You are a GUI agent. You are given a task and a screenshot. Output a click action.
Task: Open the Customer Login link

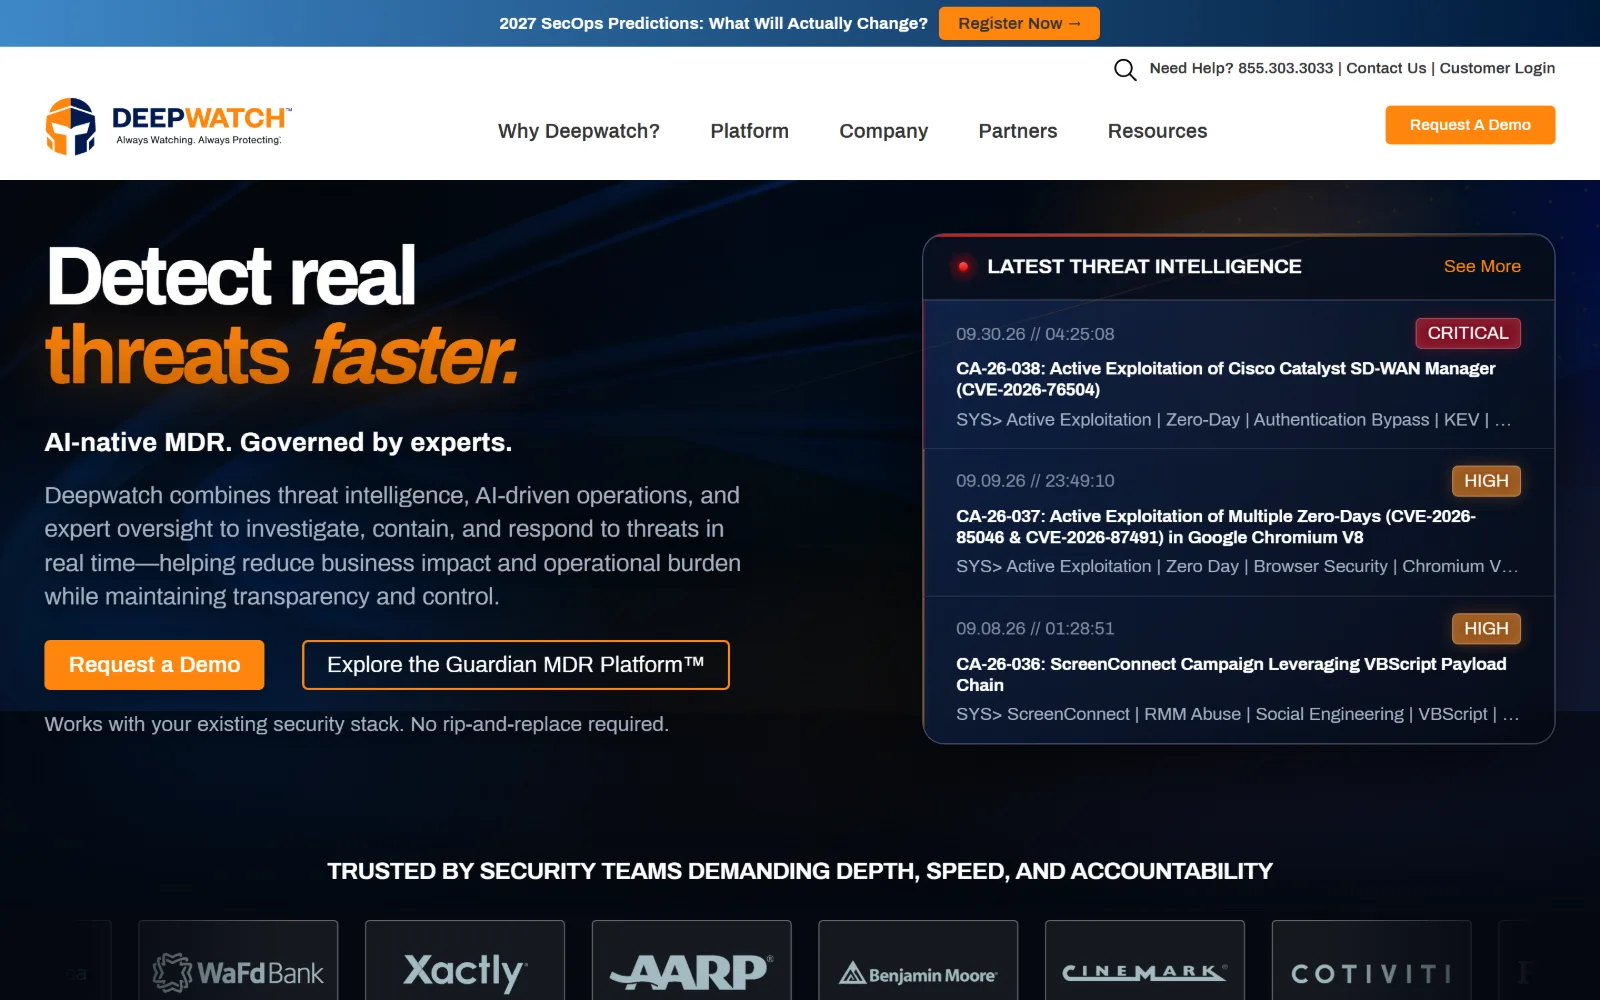[x=1497, y=68]
